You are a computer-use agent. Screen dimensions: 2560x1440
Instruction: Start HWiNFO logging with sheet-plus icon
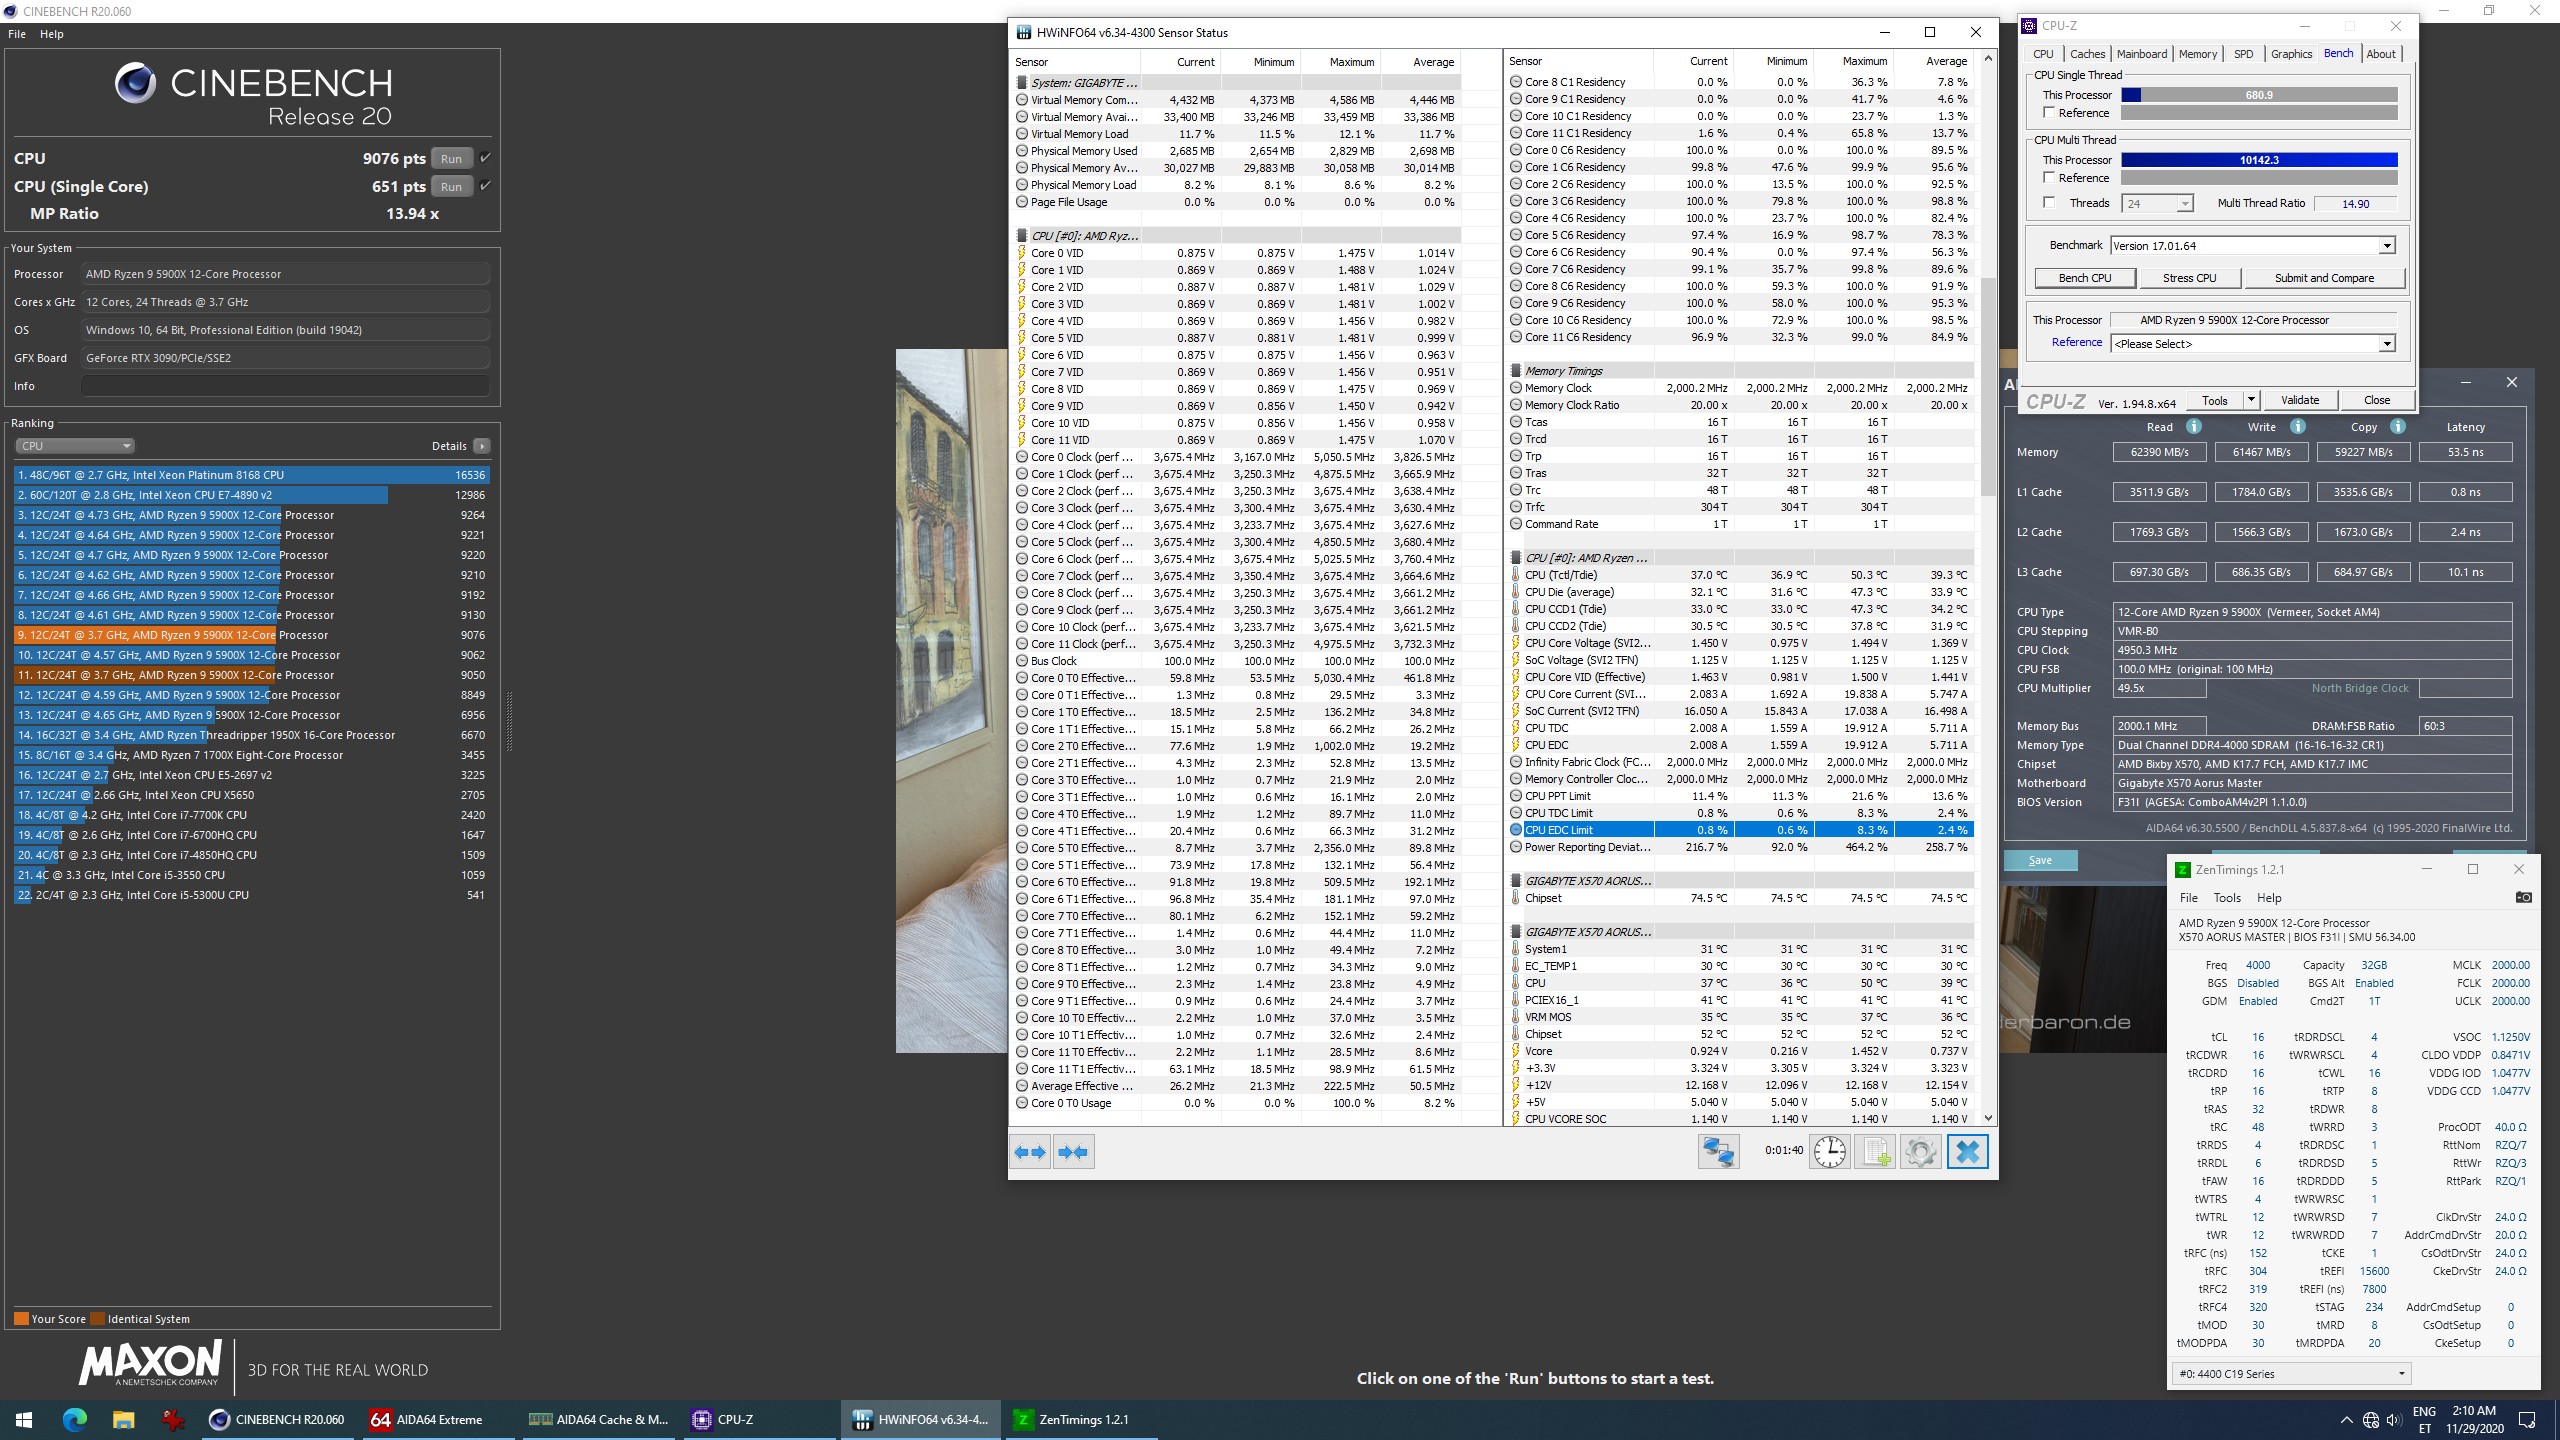(x=1875, y=1152)
